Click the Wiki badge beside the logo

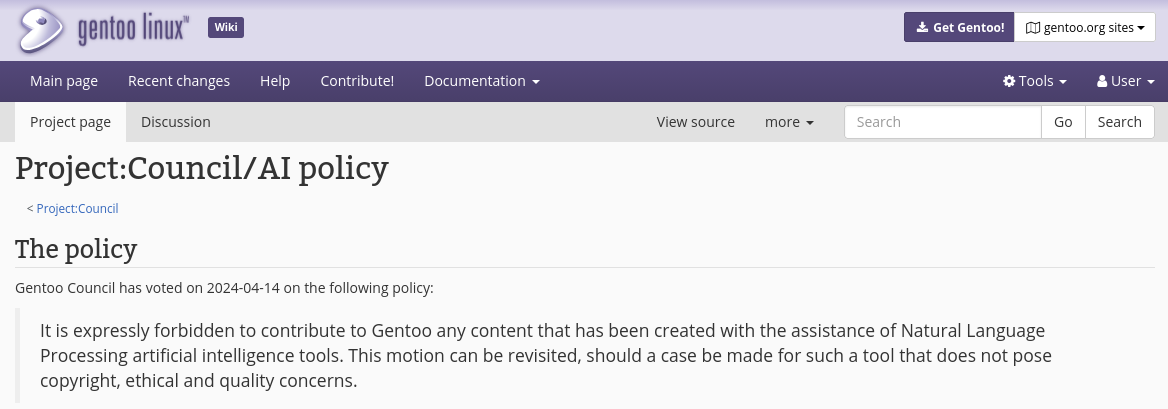(x=226, y=28)
